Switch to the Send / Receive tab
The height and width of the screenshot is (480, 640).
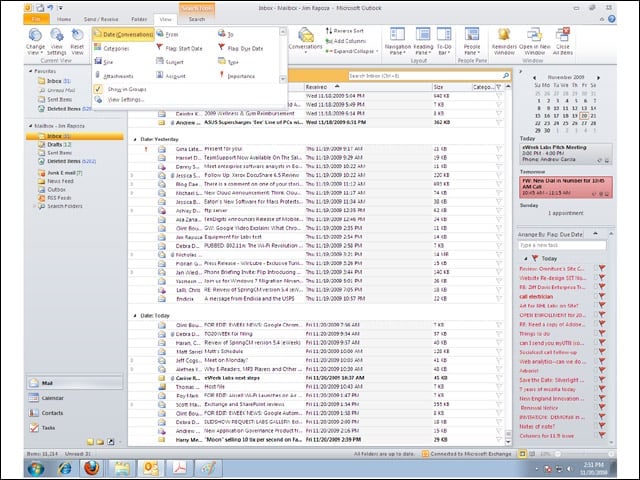click(101, 19)
